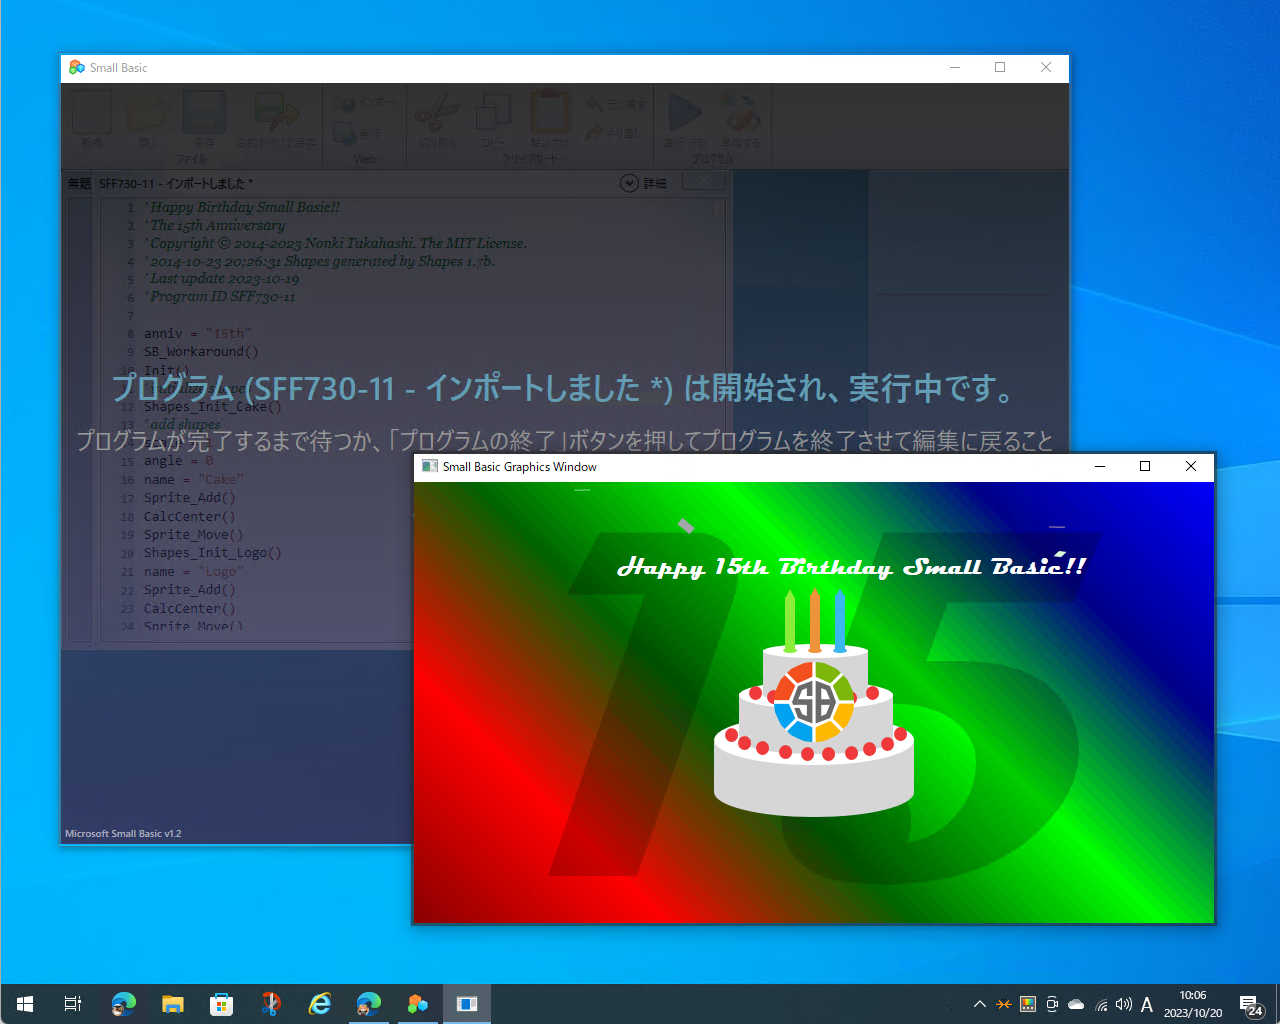Switch to the Graphics Window taskbar button
Viewport: 1280px width, 1024px height.
pyautogui.click(x=467, y=1004)
